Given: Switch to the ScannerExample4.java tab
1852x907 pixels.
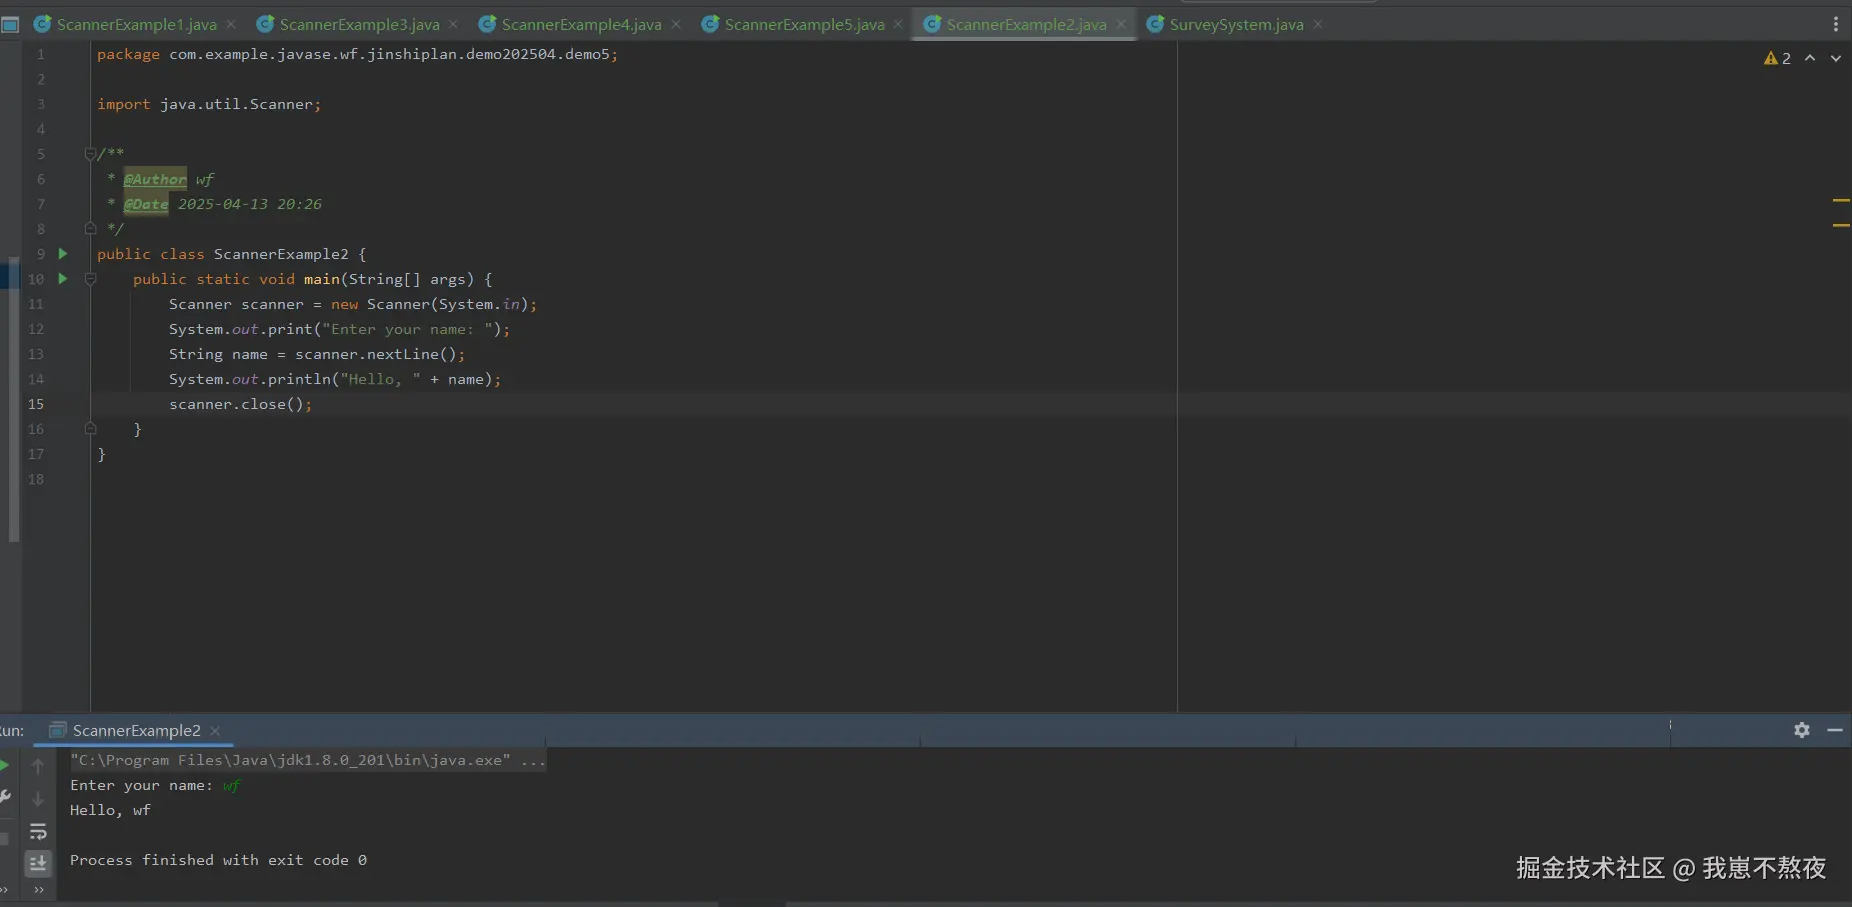Looking at the screenshot, I should click(x=581, y=24).
